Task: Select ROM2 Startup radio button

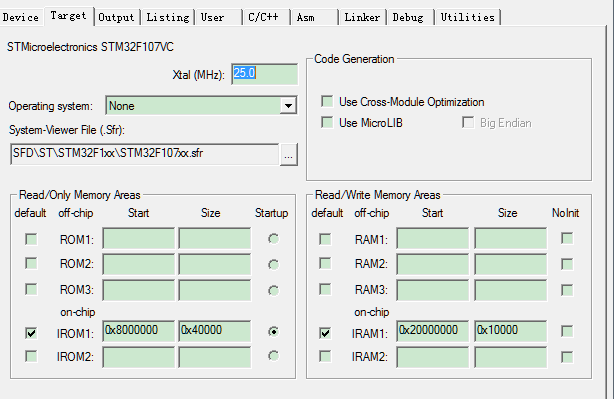Action: click(273, 265)
